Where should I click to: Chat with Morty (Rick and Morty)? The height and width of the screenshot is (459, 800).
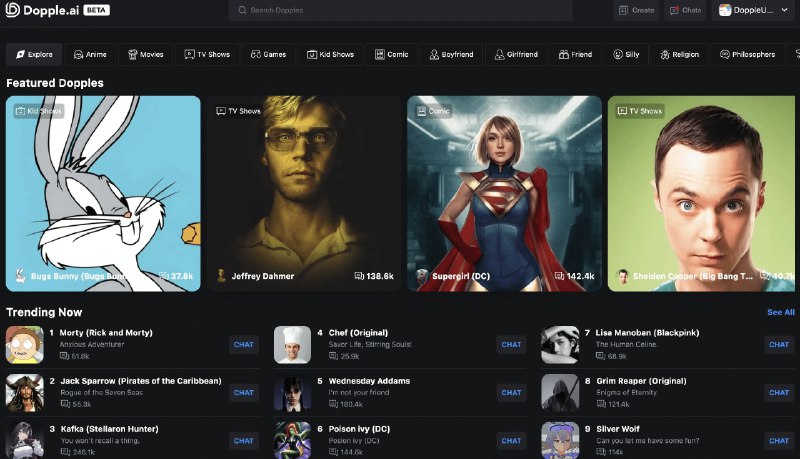(243, 345)
